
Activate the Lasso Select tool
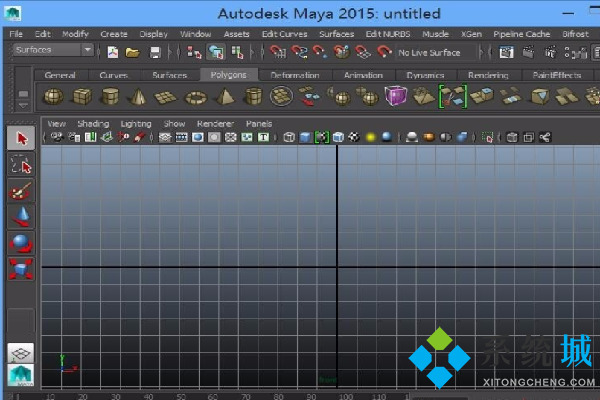21,164
